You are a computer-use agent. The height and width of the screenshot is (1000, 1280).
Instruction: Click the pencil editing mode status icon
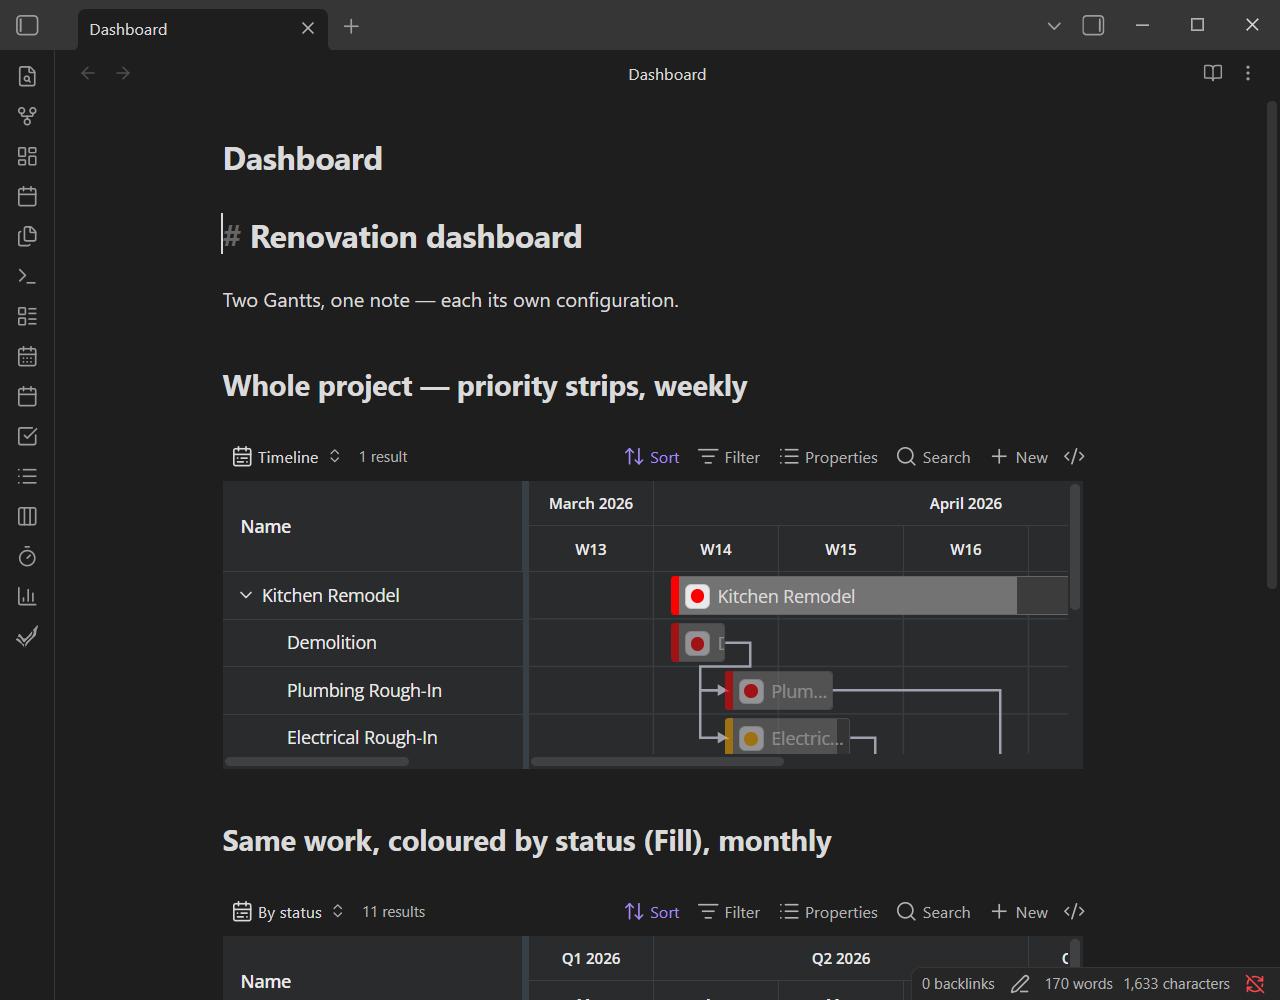[x=1020, y=984]
